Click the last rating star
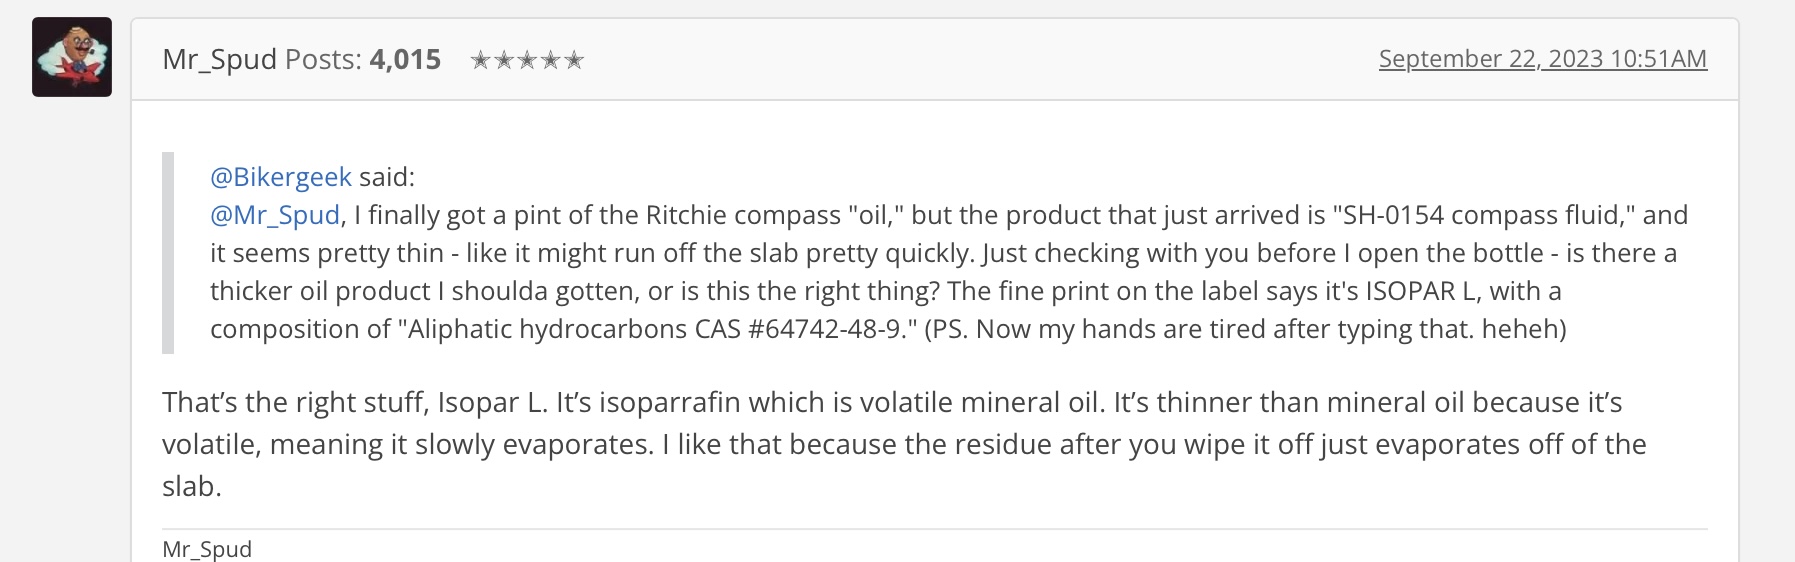 574,61
